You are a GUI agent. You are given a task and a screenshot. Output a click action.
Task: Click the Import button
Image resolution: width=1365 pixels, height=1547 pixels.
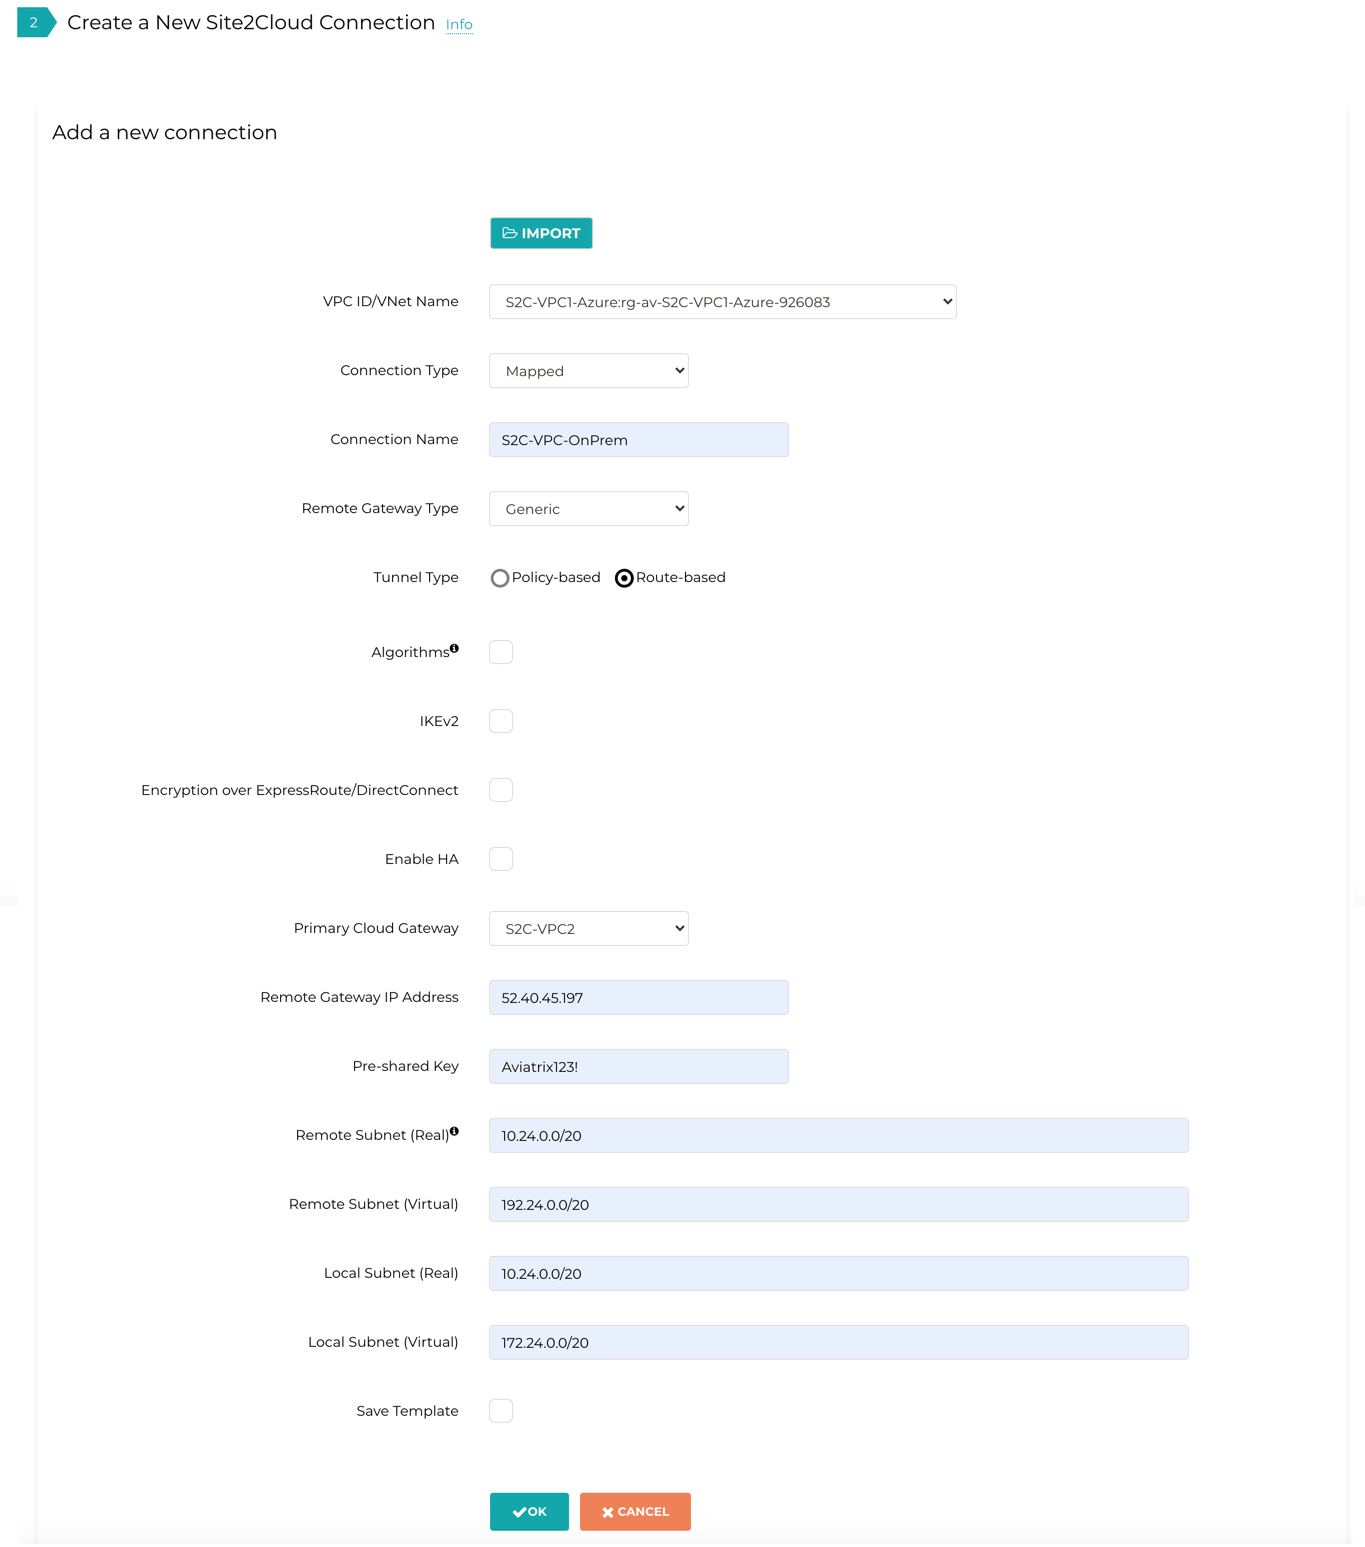click(x=541, y=233)
